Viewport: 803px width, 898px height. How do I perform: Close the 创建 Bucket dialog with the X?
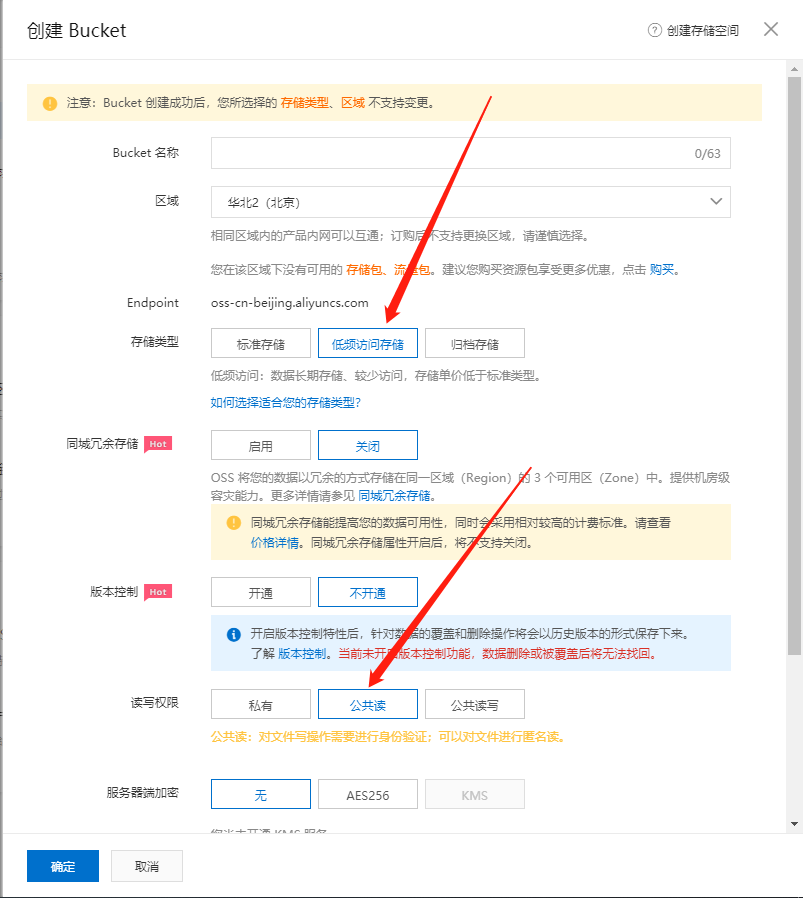(771, 29)
